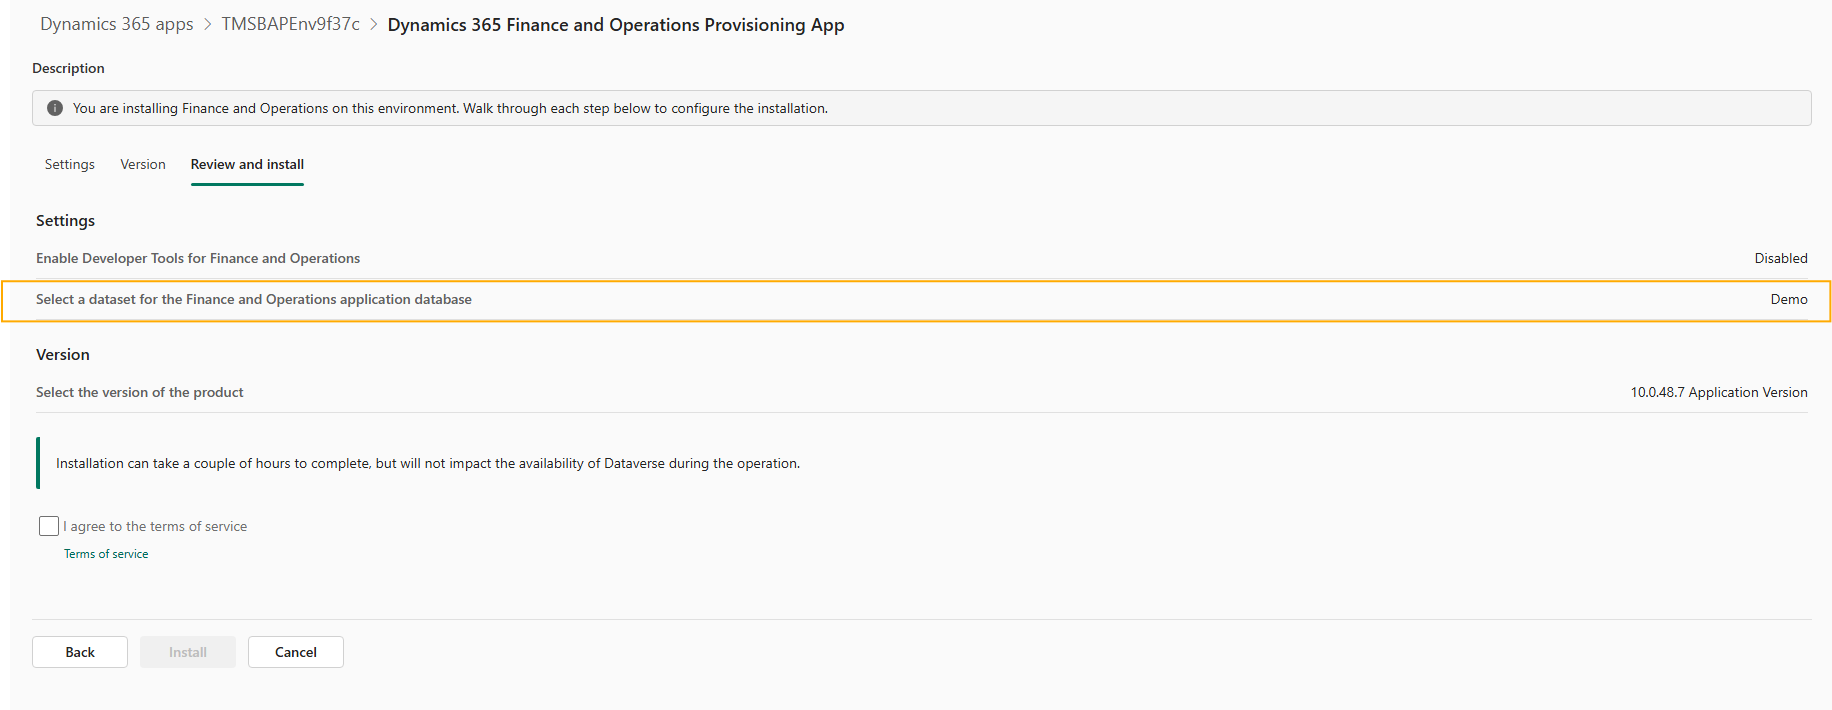Open the Terms of service link
This screenshot has width=1832, height=710.
tap(106, 554)
